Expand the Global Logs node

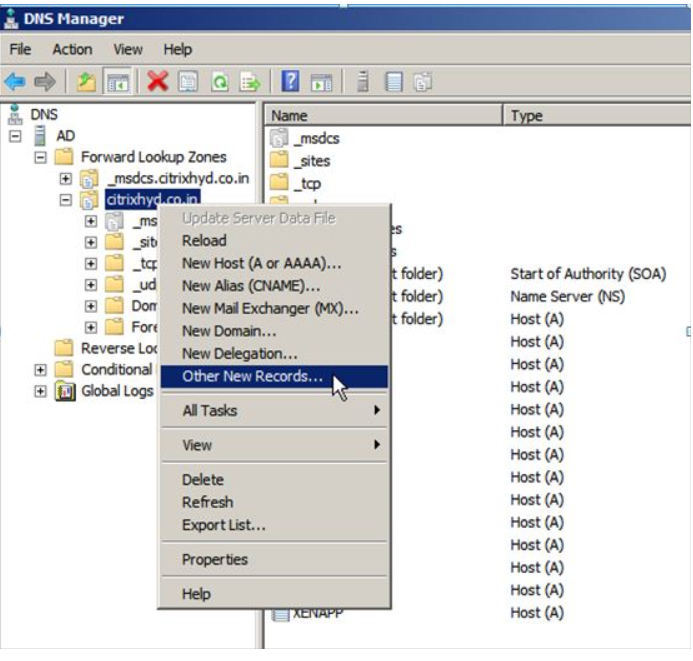pyautogui.click(x=41, y=391)
